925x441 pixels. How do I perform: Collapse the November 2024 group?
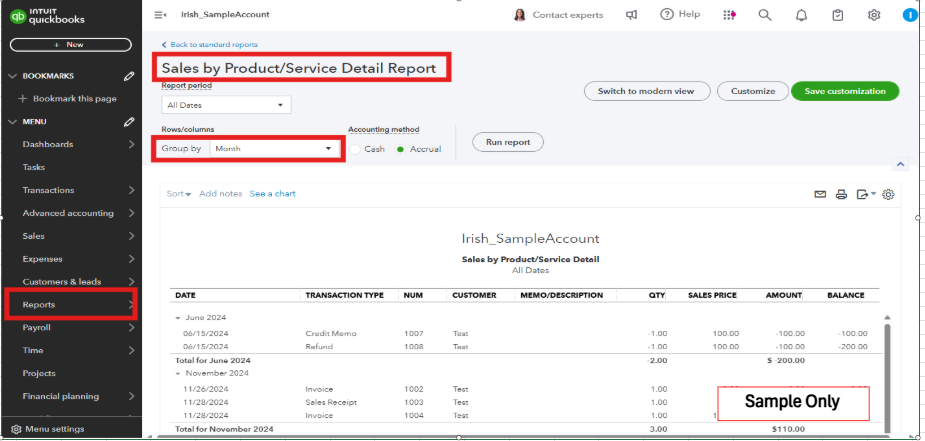[178, 373]
